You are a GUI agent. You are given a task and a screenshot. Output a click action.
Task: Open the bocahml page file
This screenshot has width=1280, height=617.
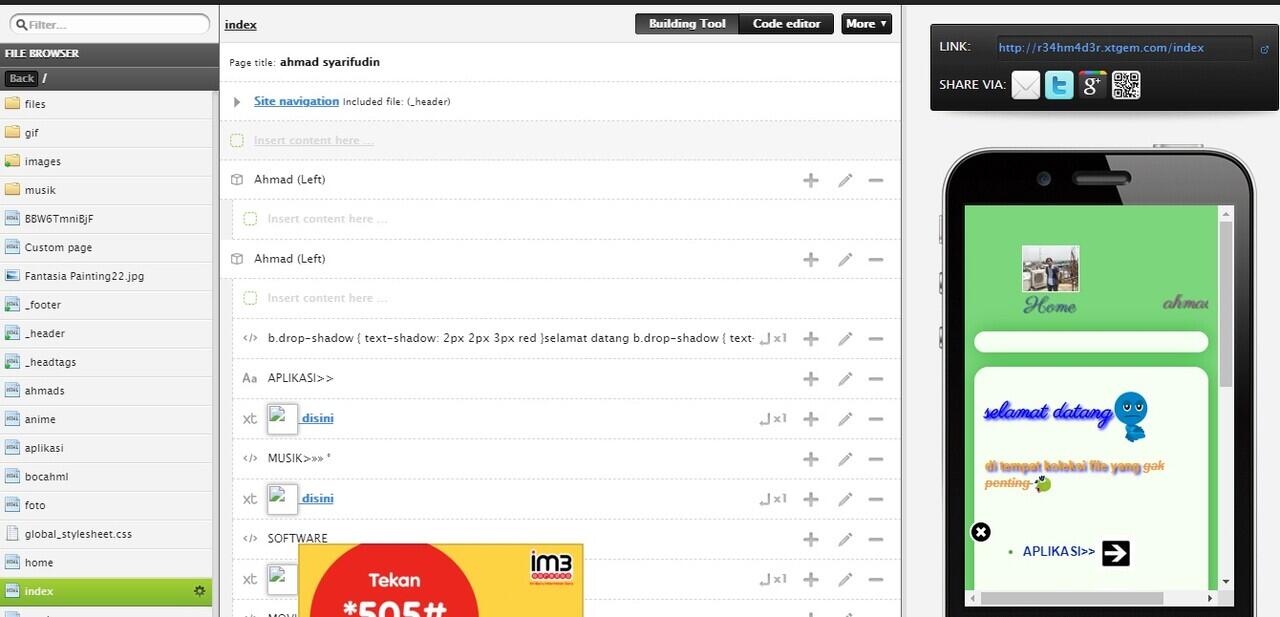click(106, 477)
